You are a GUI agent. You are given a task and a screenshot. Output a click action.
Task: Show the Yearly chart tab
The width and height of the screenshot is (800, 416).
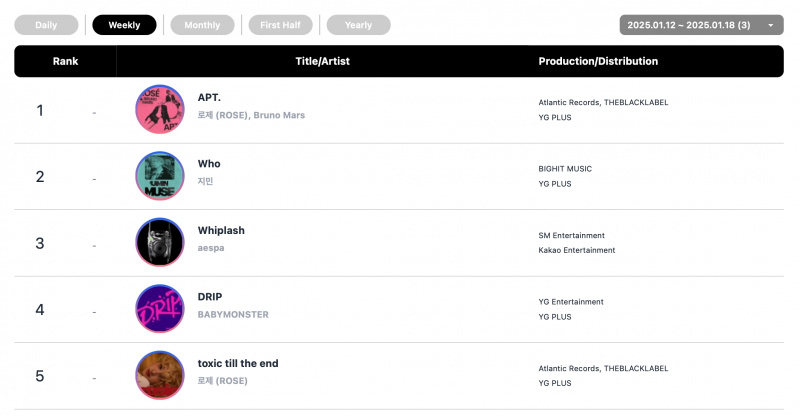pos(359,25)
